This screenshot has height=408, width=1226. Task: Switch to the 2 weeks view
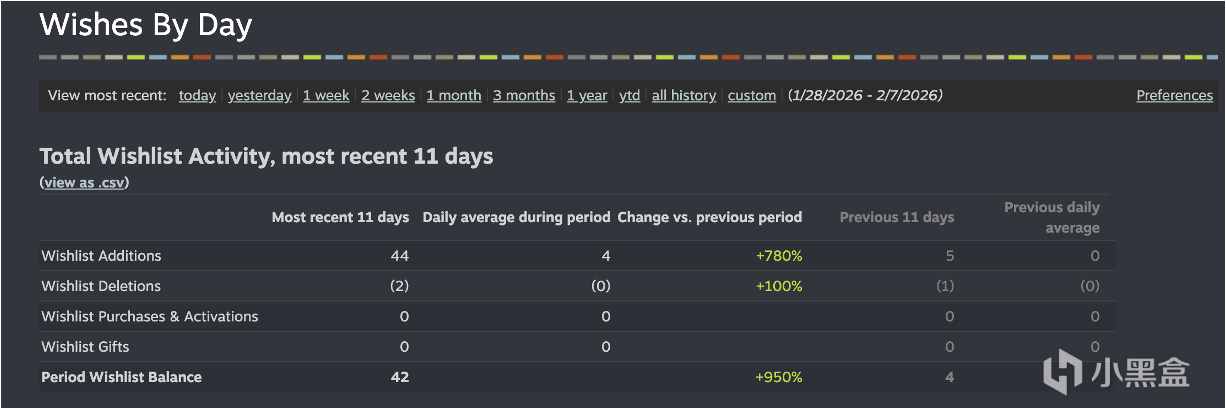(x=388, y=96)
